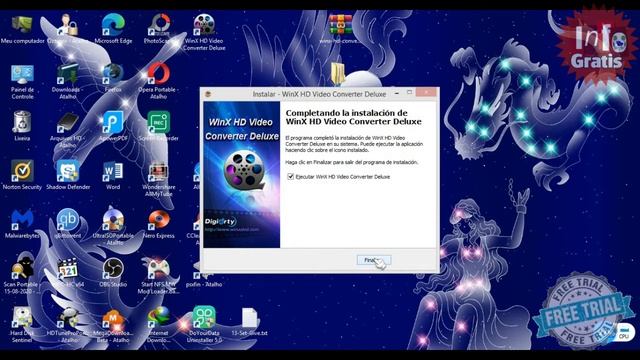The width and height of the screenshot is (640, 360).
Task: Launch Malwarebytes desktop shortcut
Action: click(x=22, y=224)
